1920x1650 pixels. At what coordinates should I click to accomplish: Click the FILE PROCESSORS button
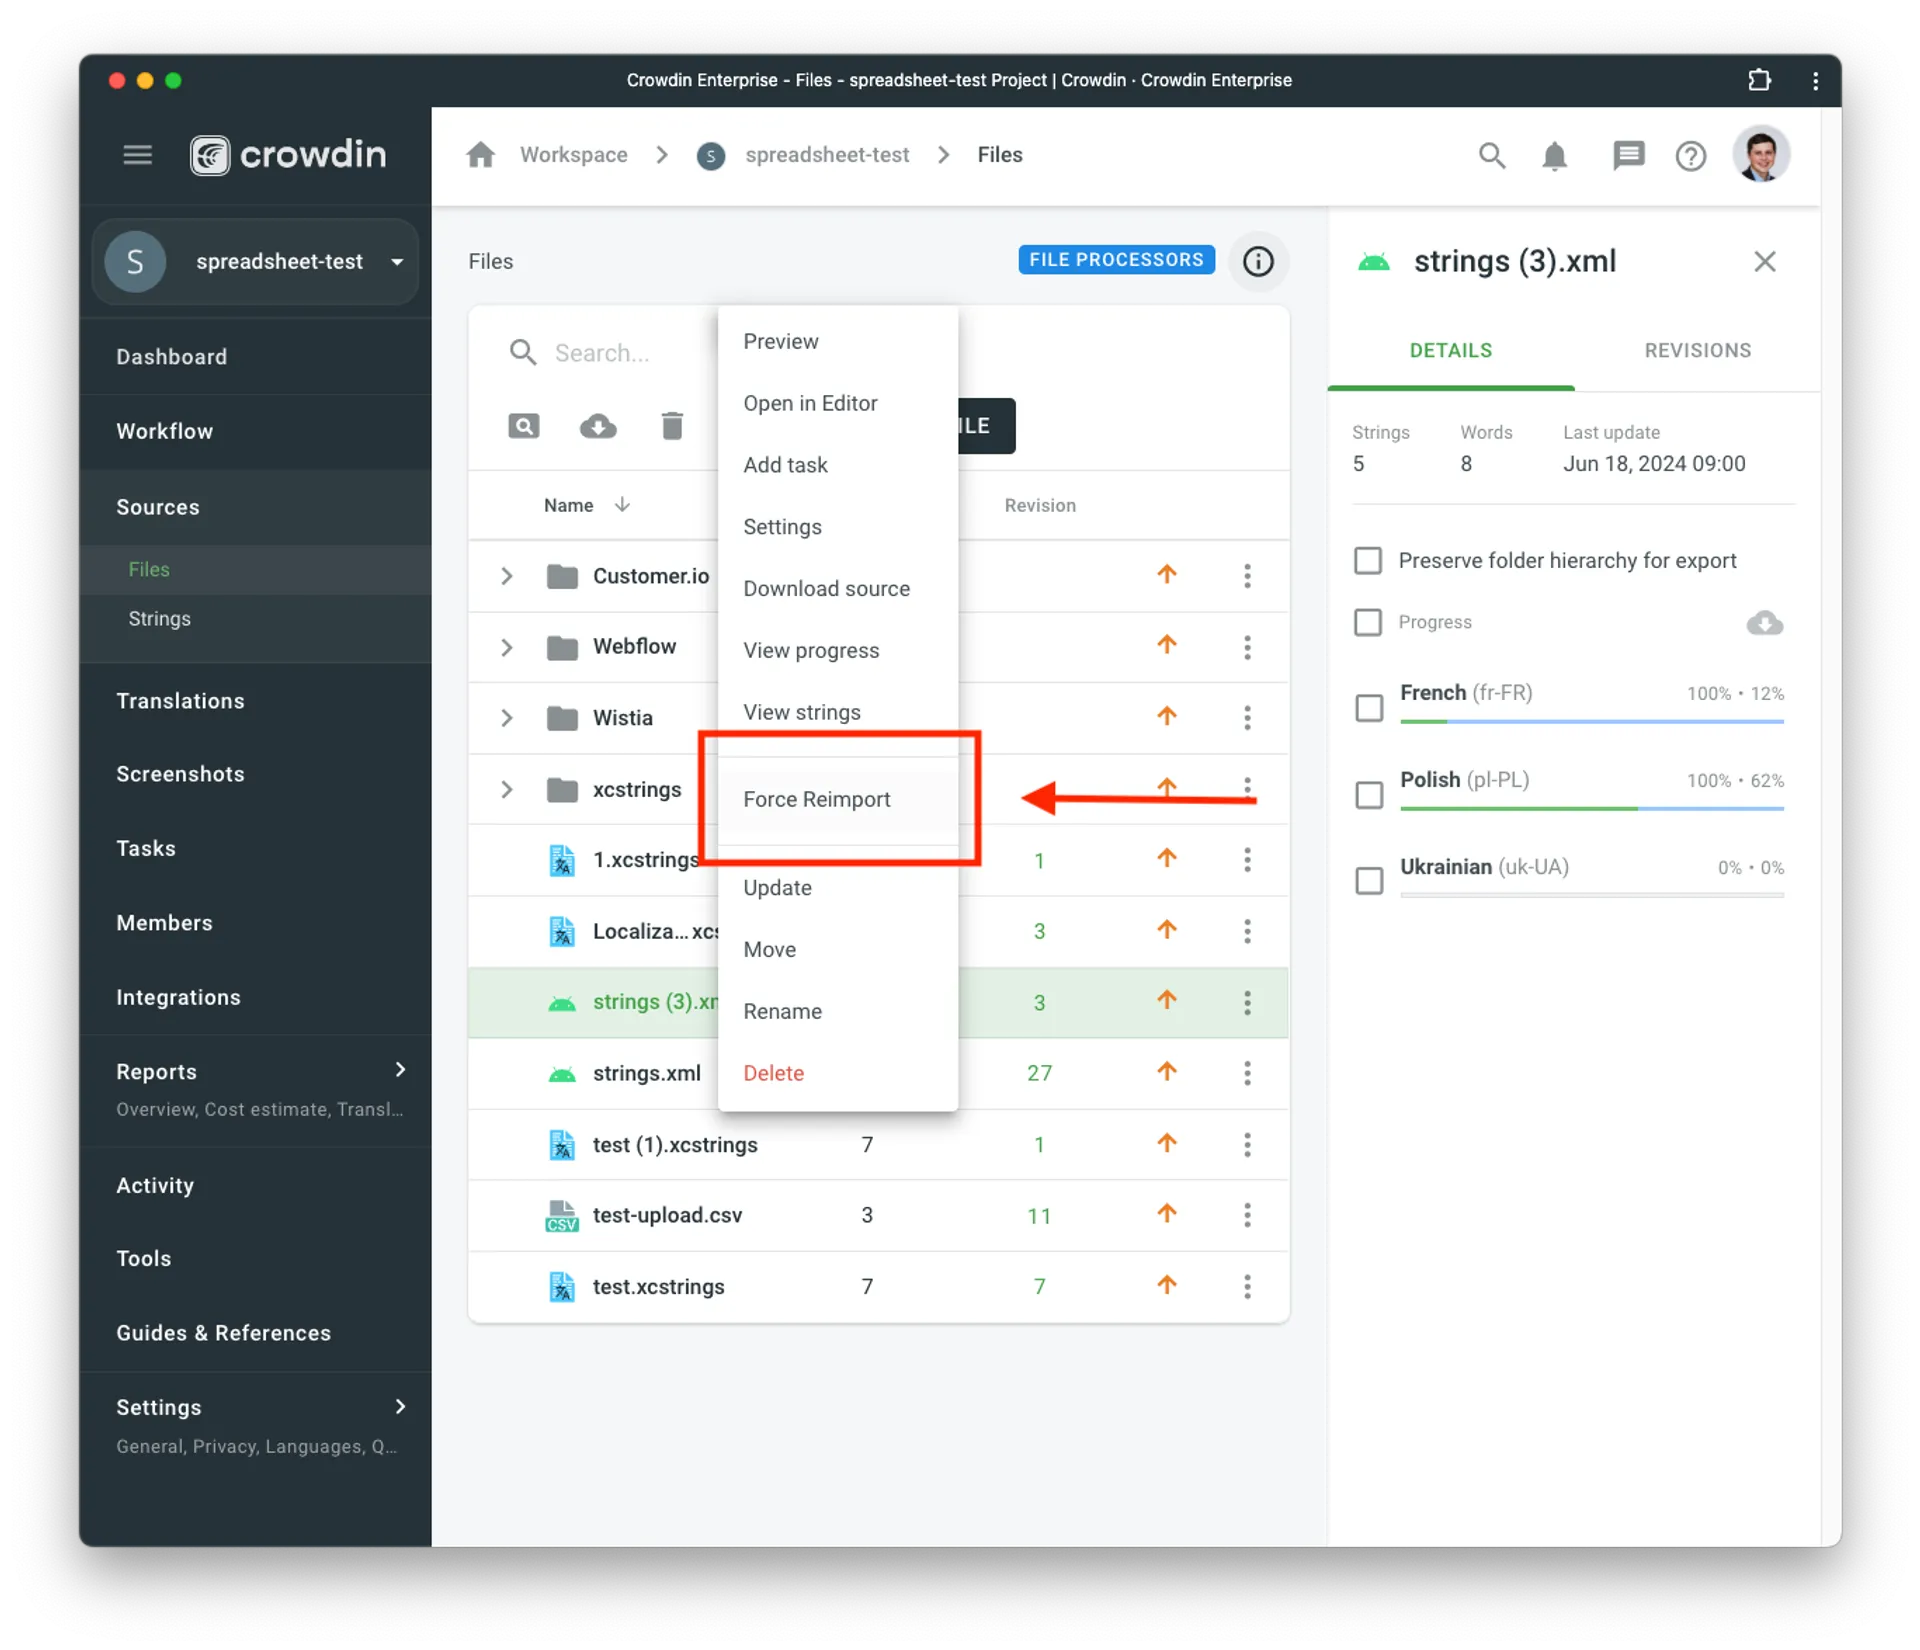[1116, 260]
